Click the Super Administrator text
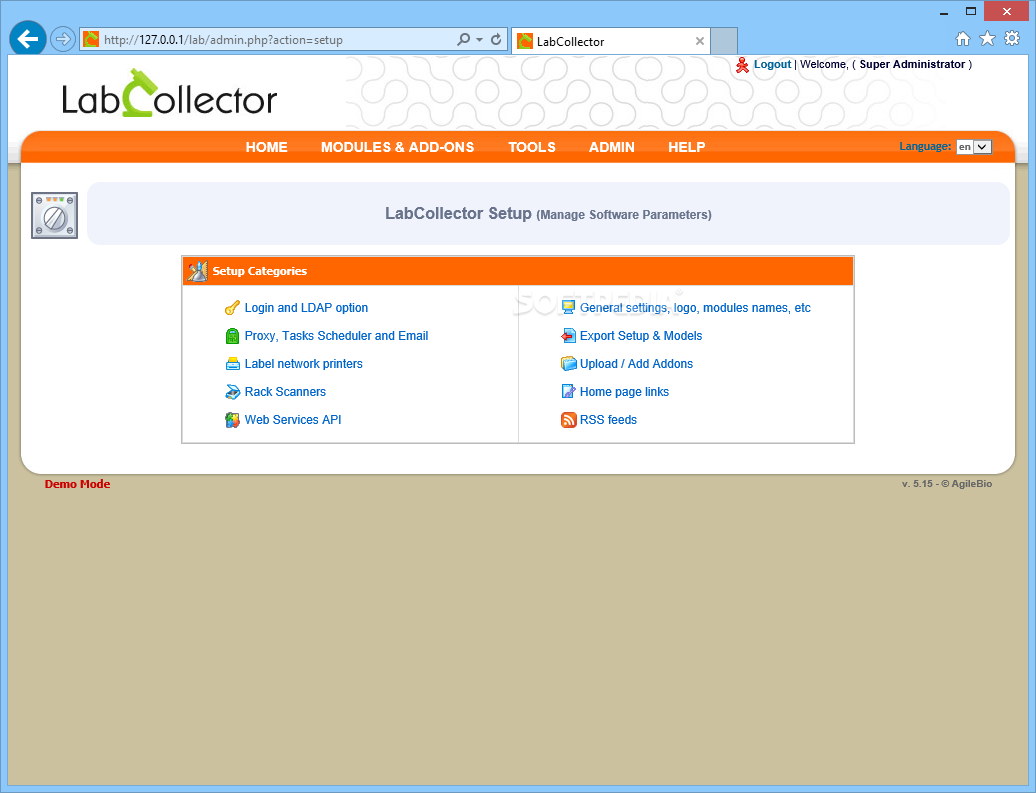 912,64
